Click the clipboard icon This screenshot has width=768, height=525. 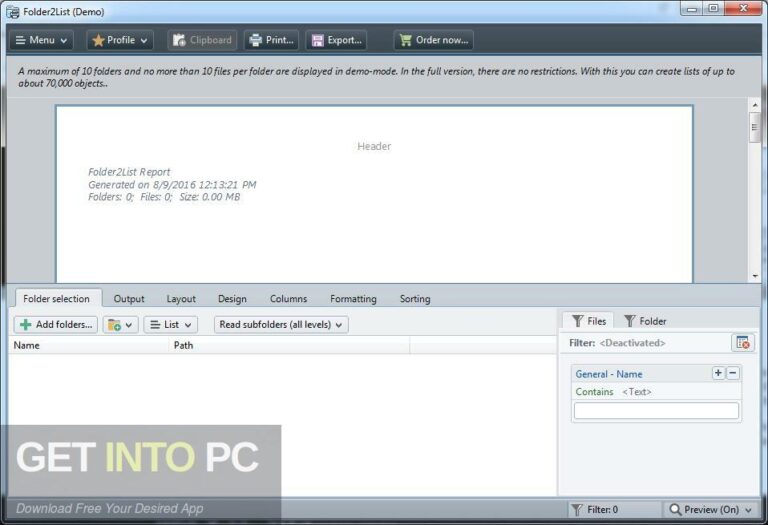point(179,40)
